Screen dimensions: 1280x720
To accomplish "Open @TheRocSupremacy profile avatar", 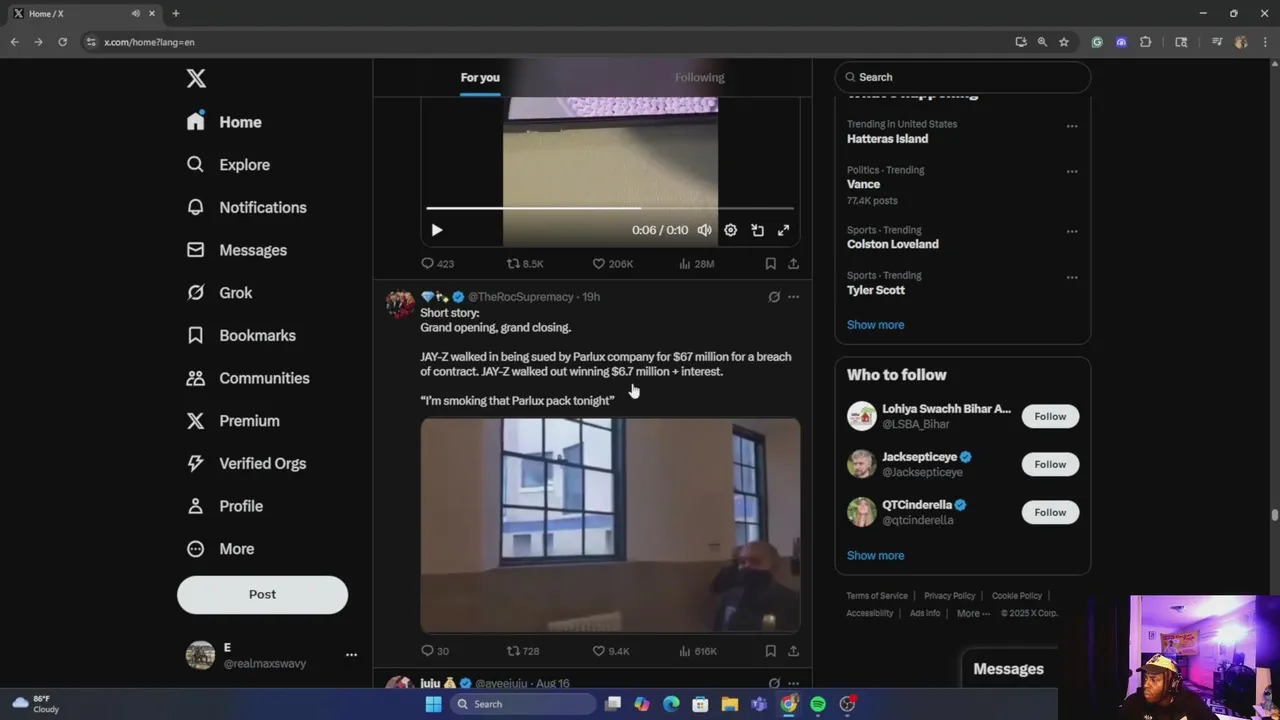I will pos(400,304).
